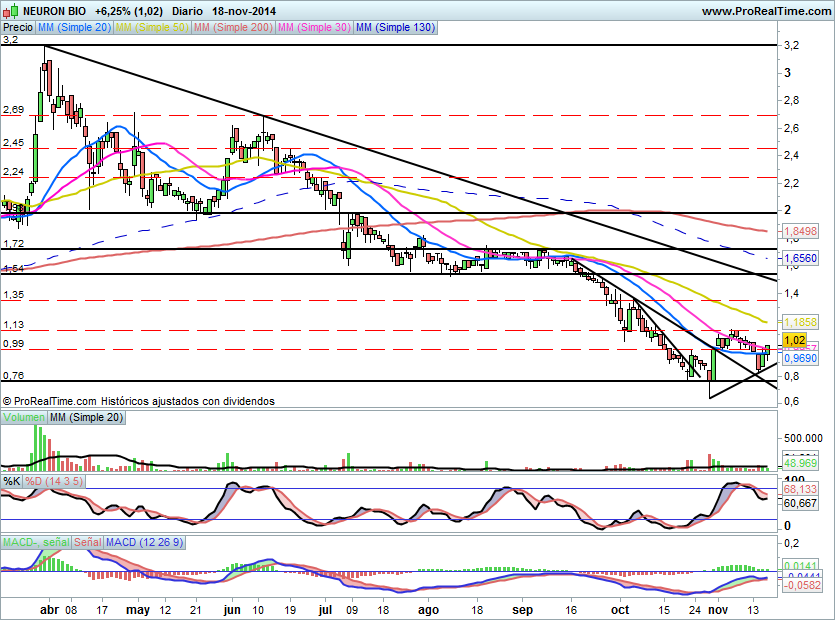
Task: Open the www.ProRealTime.com link
Action: click(x=766, y=11)
